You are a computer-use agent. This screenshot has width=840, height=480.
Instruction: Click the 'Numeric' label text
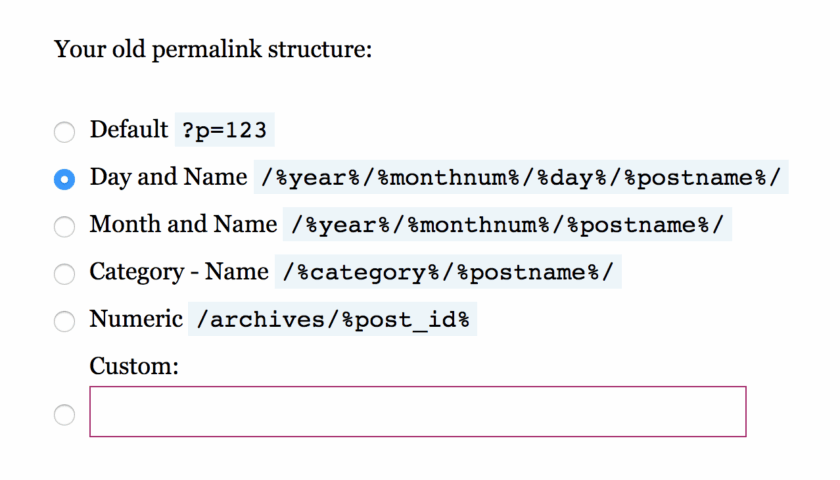tap(136, 319)
